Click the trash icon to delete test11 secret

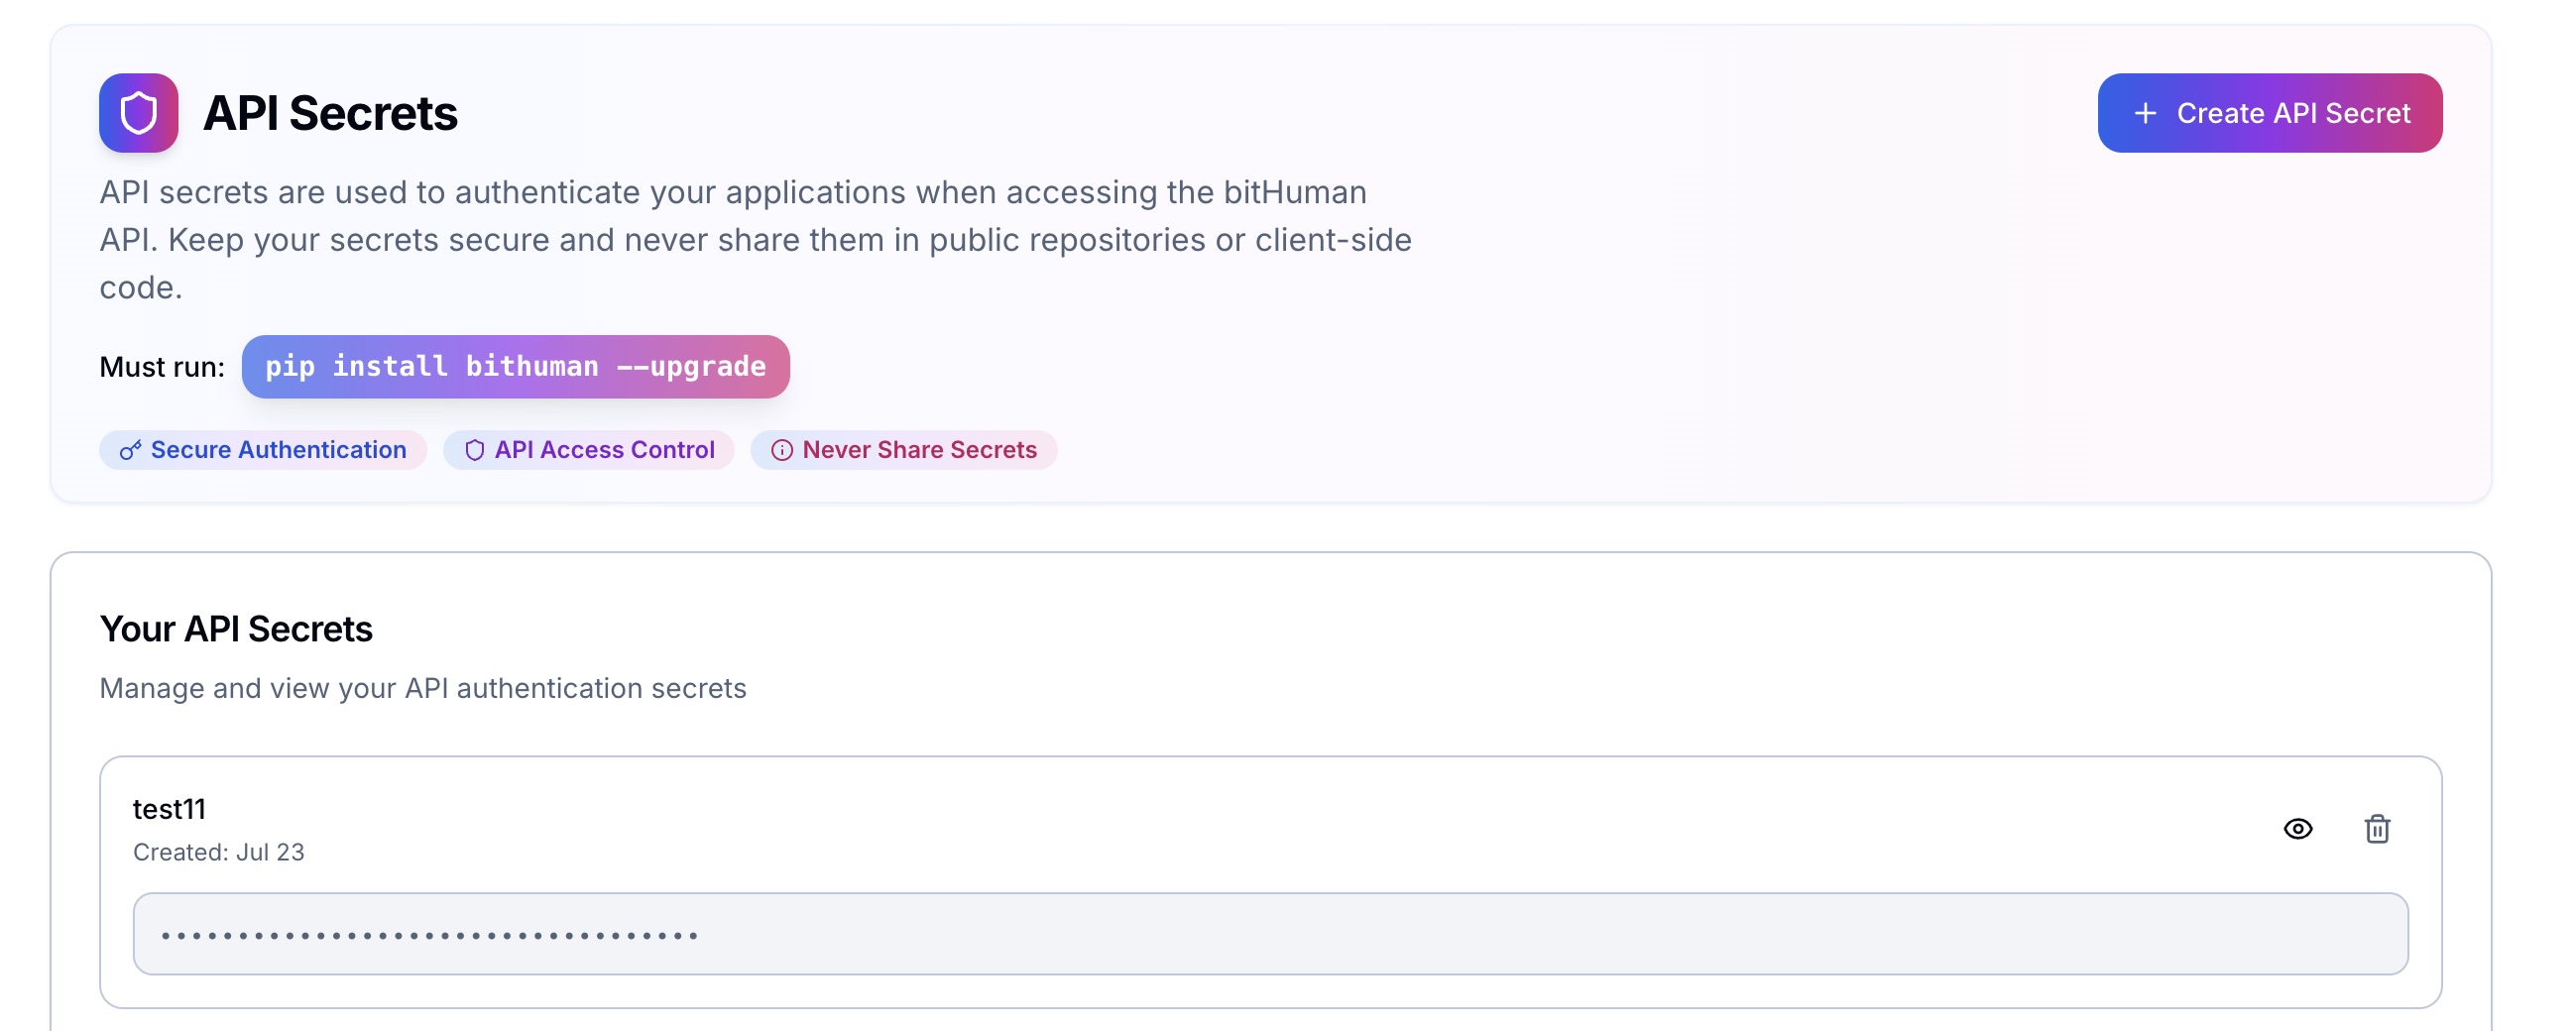2378,828
